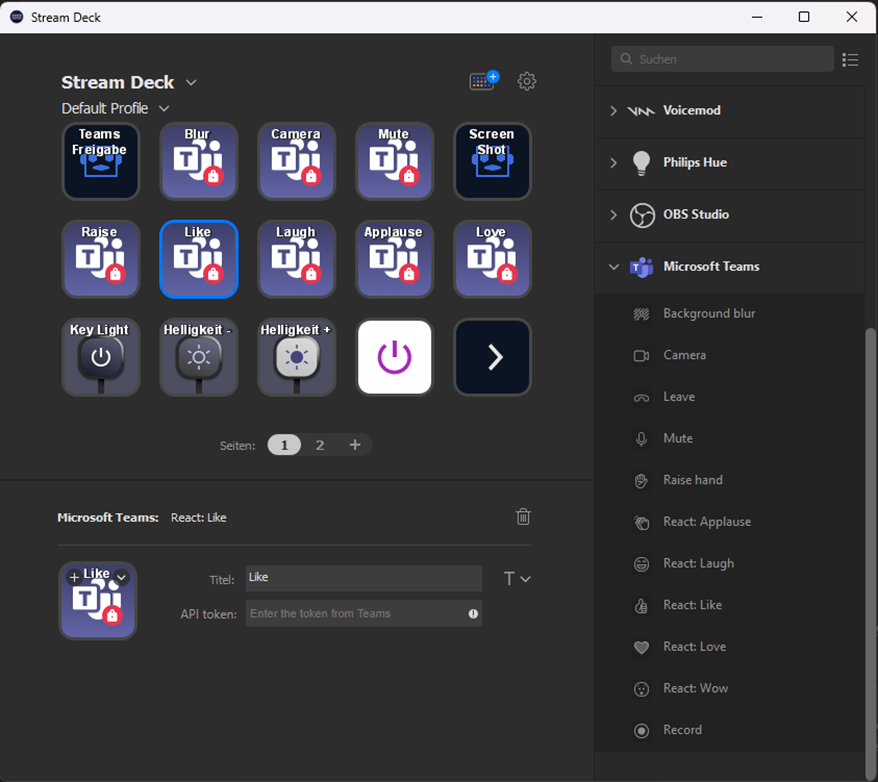
Task: Click the React: Love heart icon
Action: (x=641, y=647)
